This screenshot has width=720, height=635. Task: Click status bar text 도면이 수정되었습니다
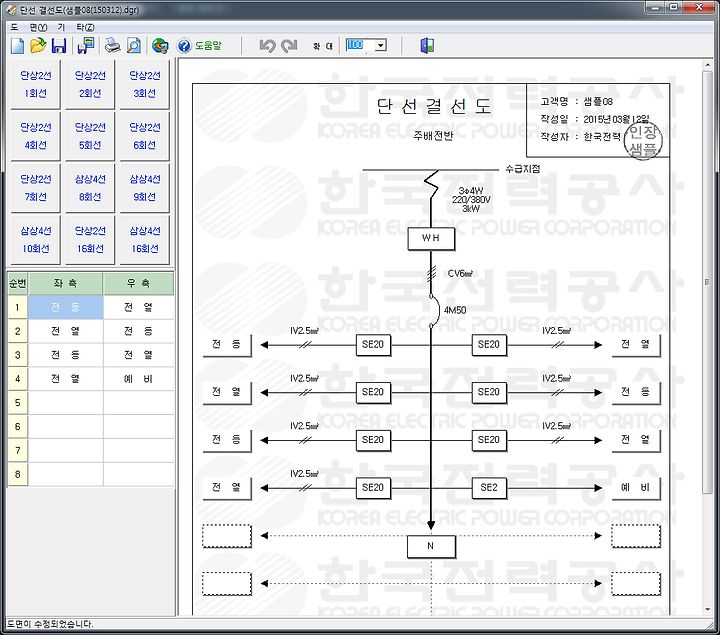(50, 624)
